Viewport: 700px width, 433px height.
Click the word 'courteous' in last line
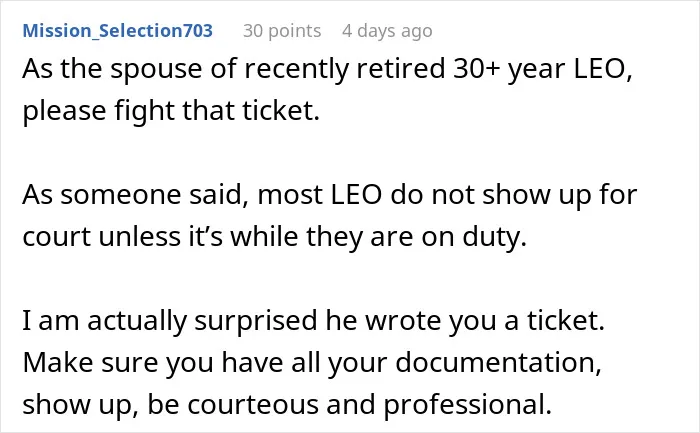(253, 405)
